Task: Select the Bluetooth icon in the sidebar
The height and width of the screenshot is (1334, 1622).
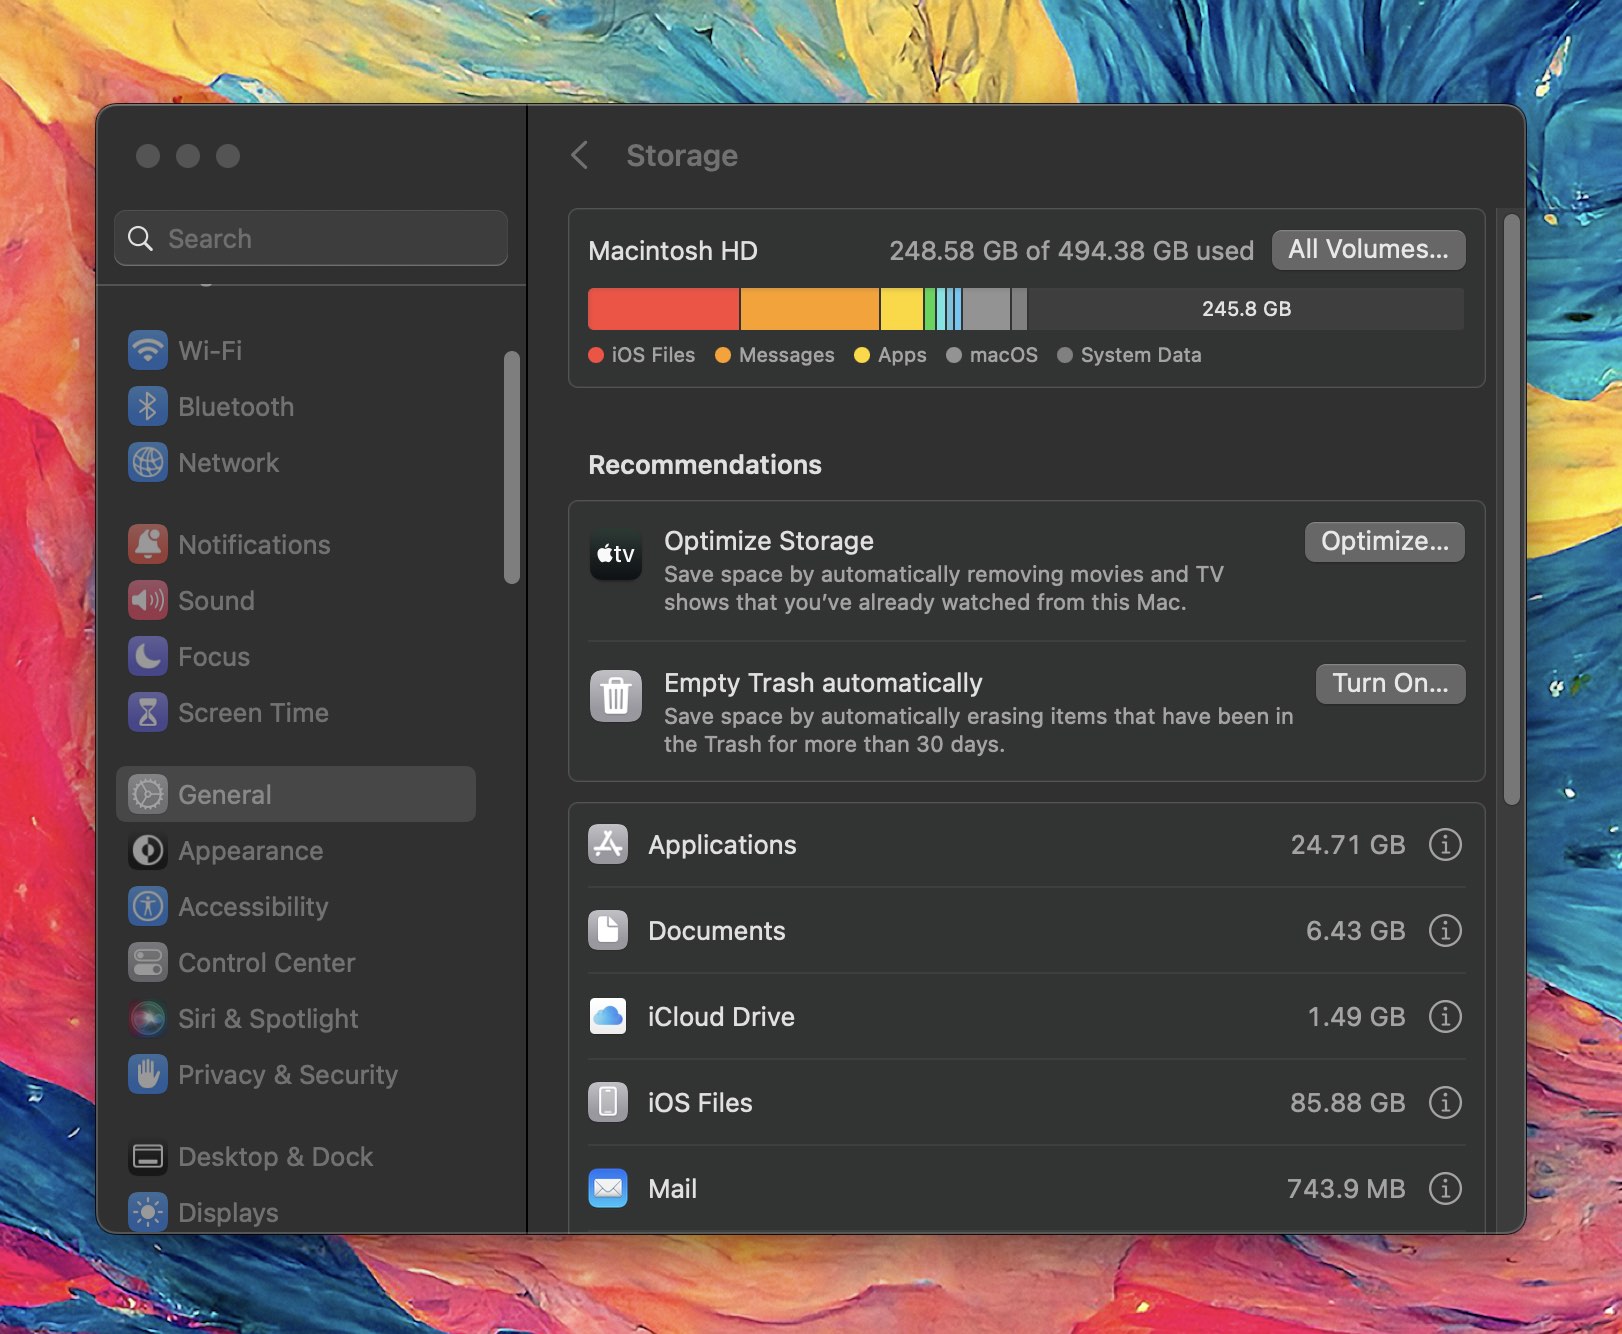Action: point(148,406)
